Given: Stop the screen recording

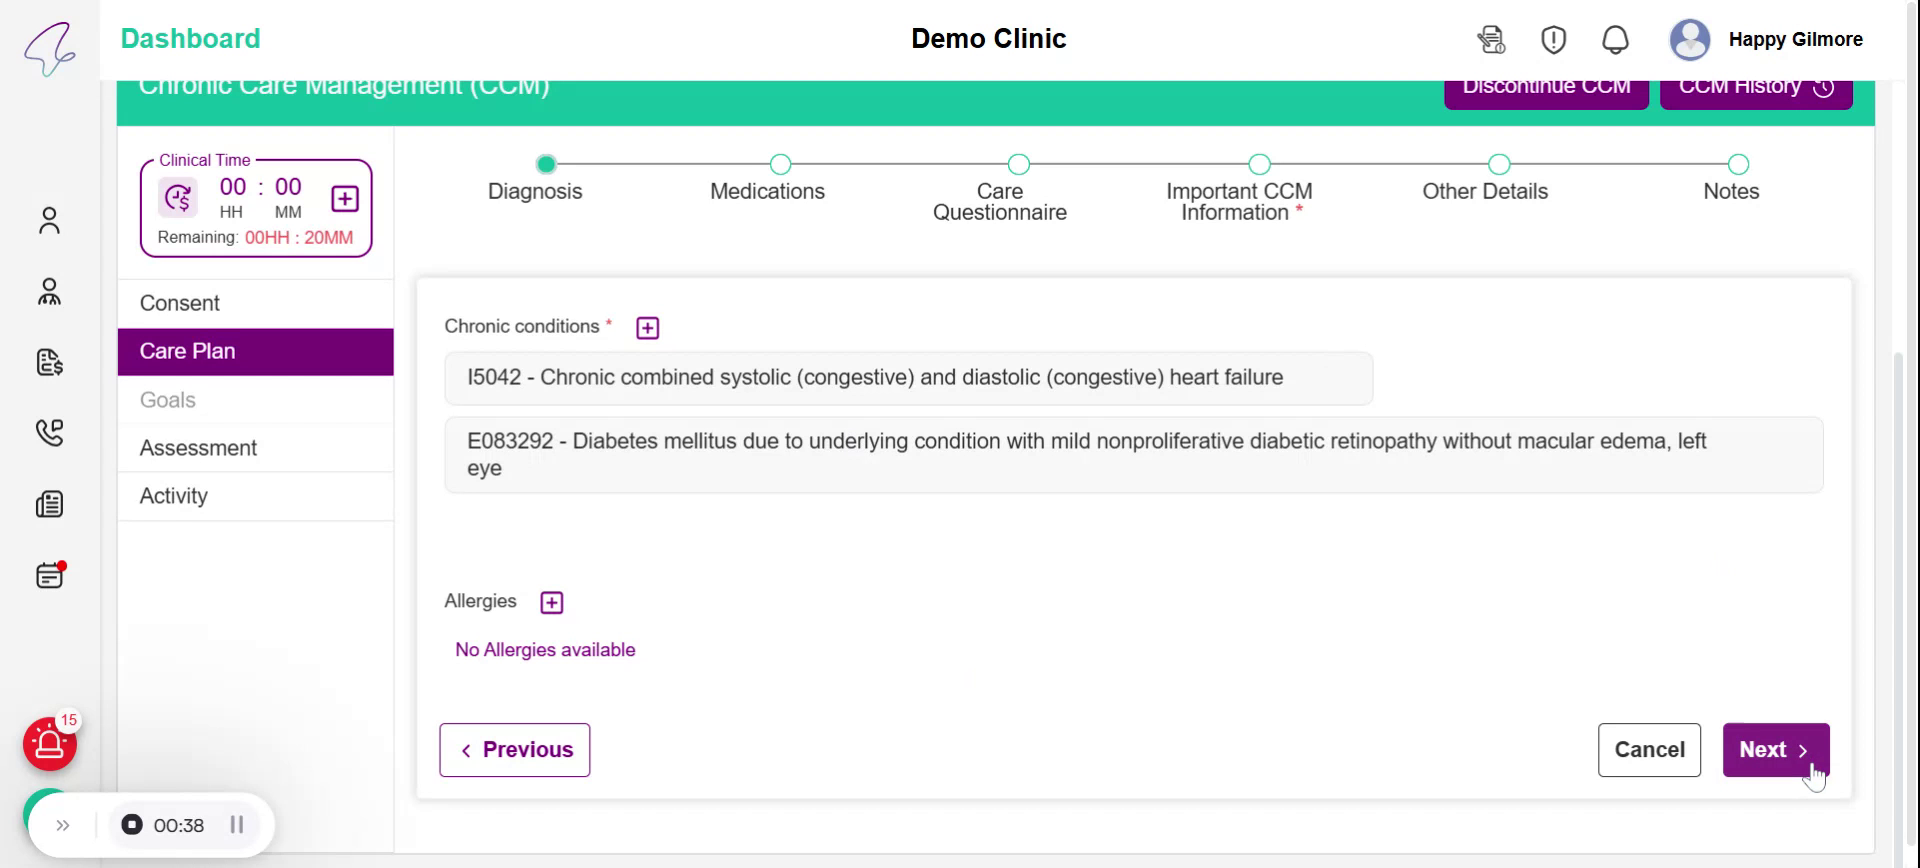Looking at the screenshot, I should (132, 825).
